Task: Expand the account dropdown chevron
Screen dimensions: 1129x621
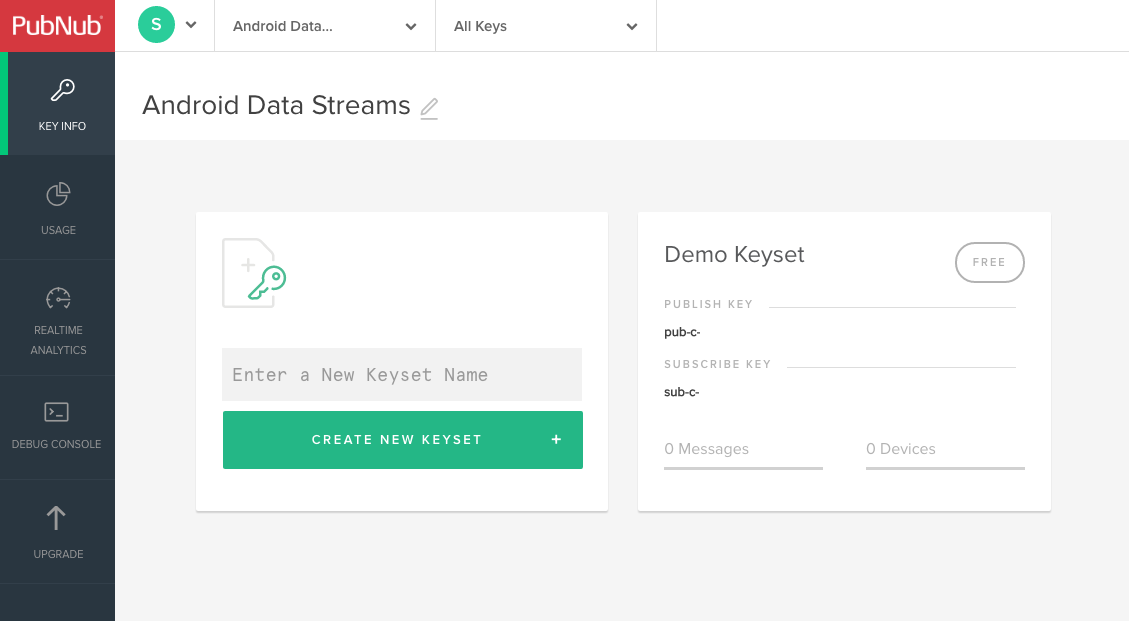Action: 191,26
